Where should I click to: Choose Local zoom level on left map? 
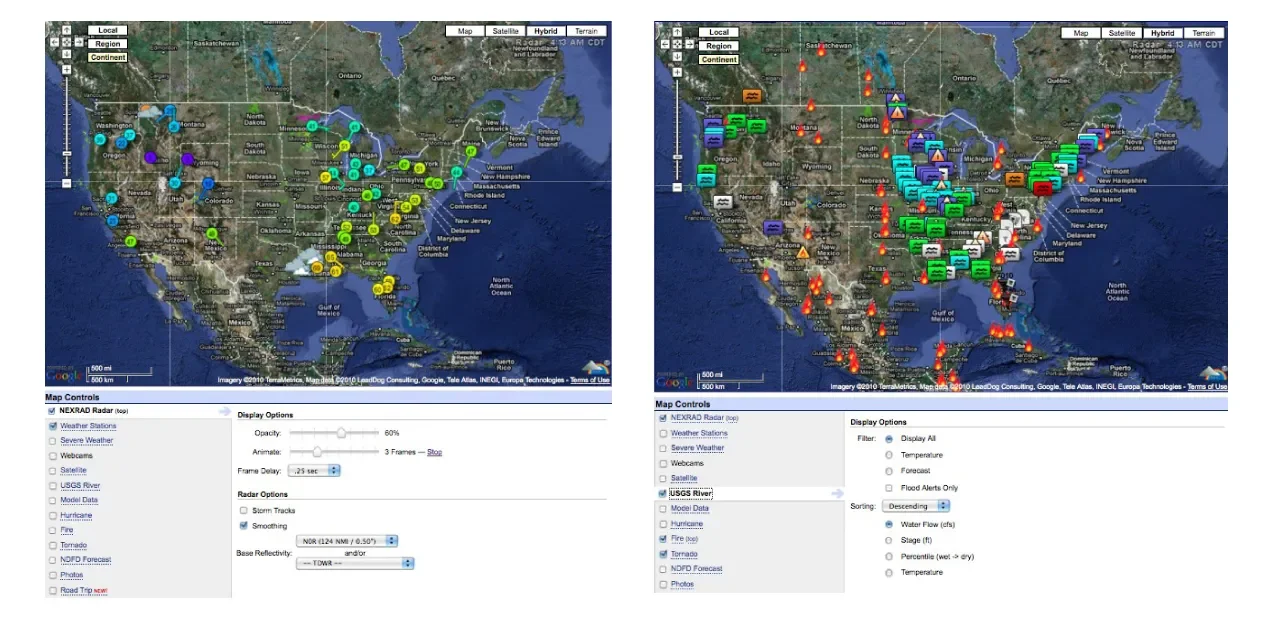(107, 31)
